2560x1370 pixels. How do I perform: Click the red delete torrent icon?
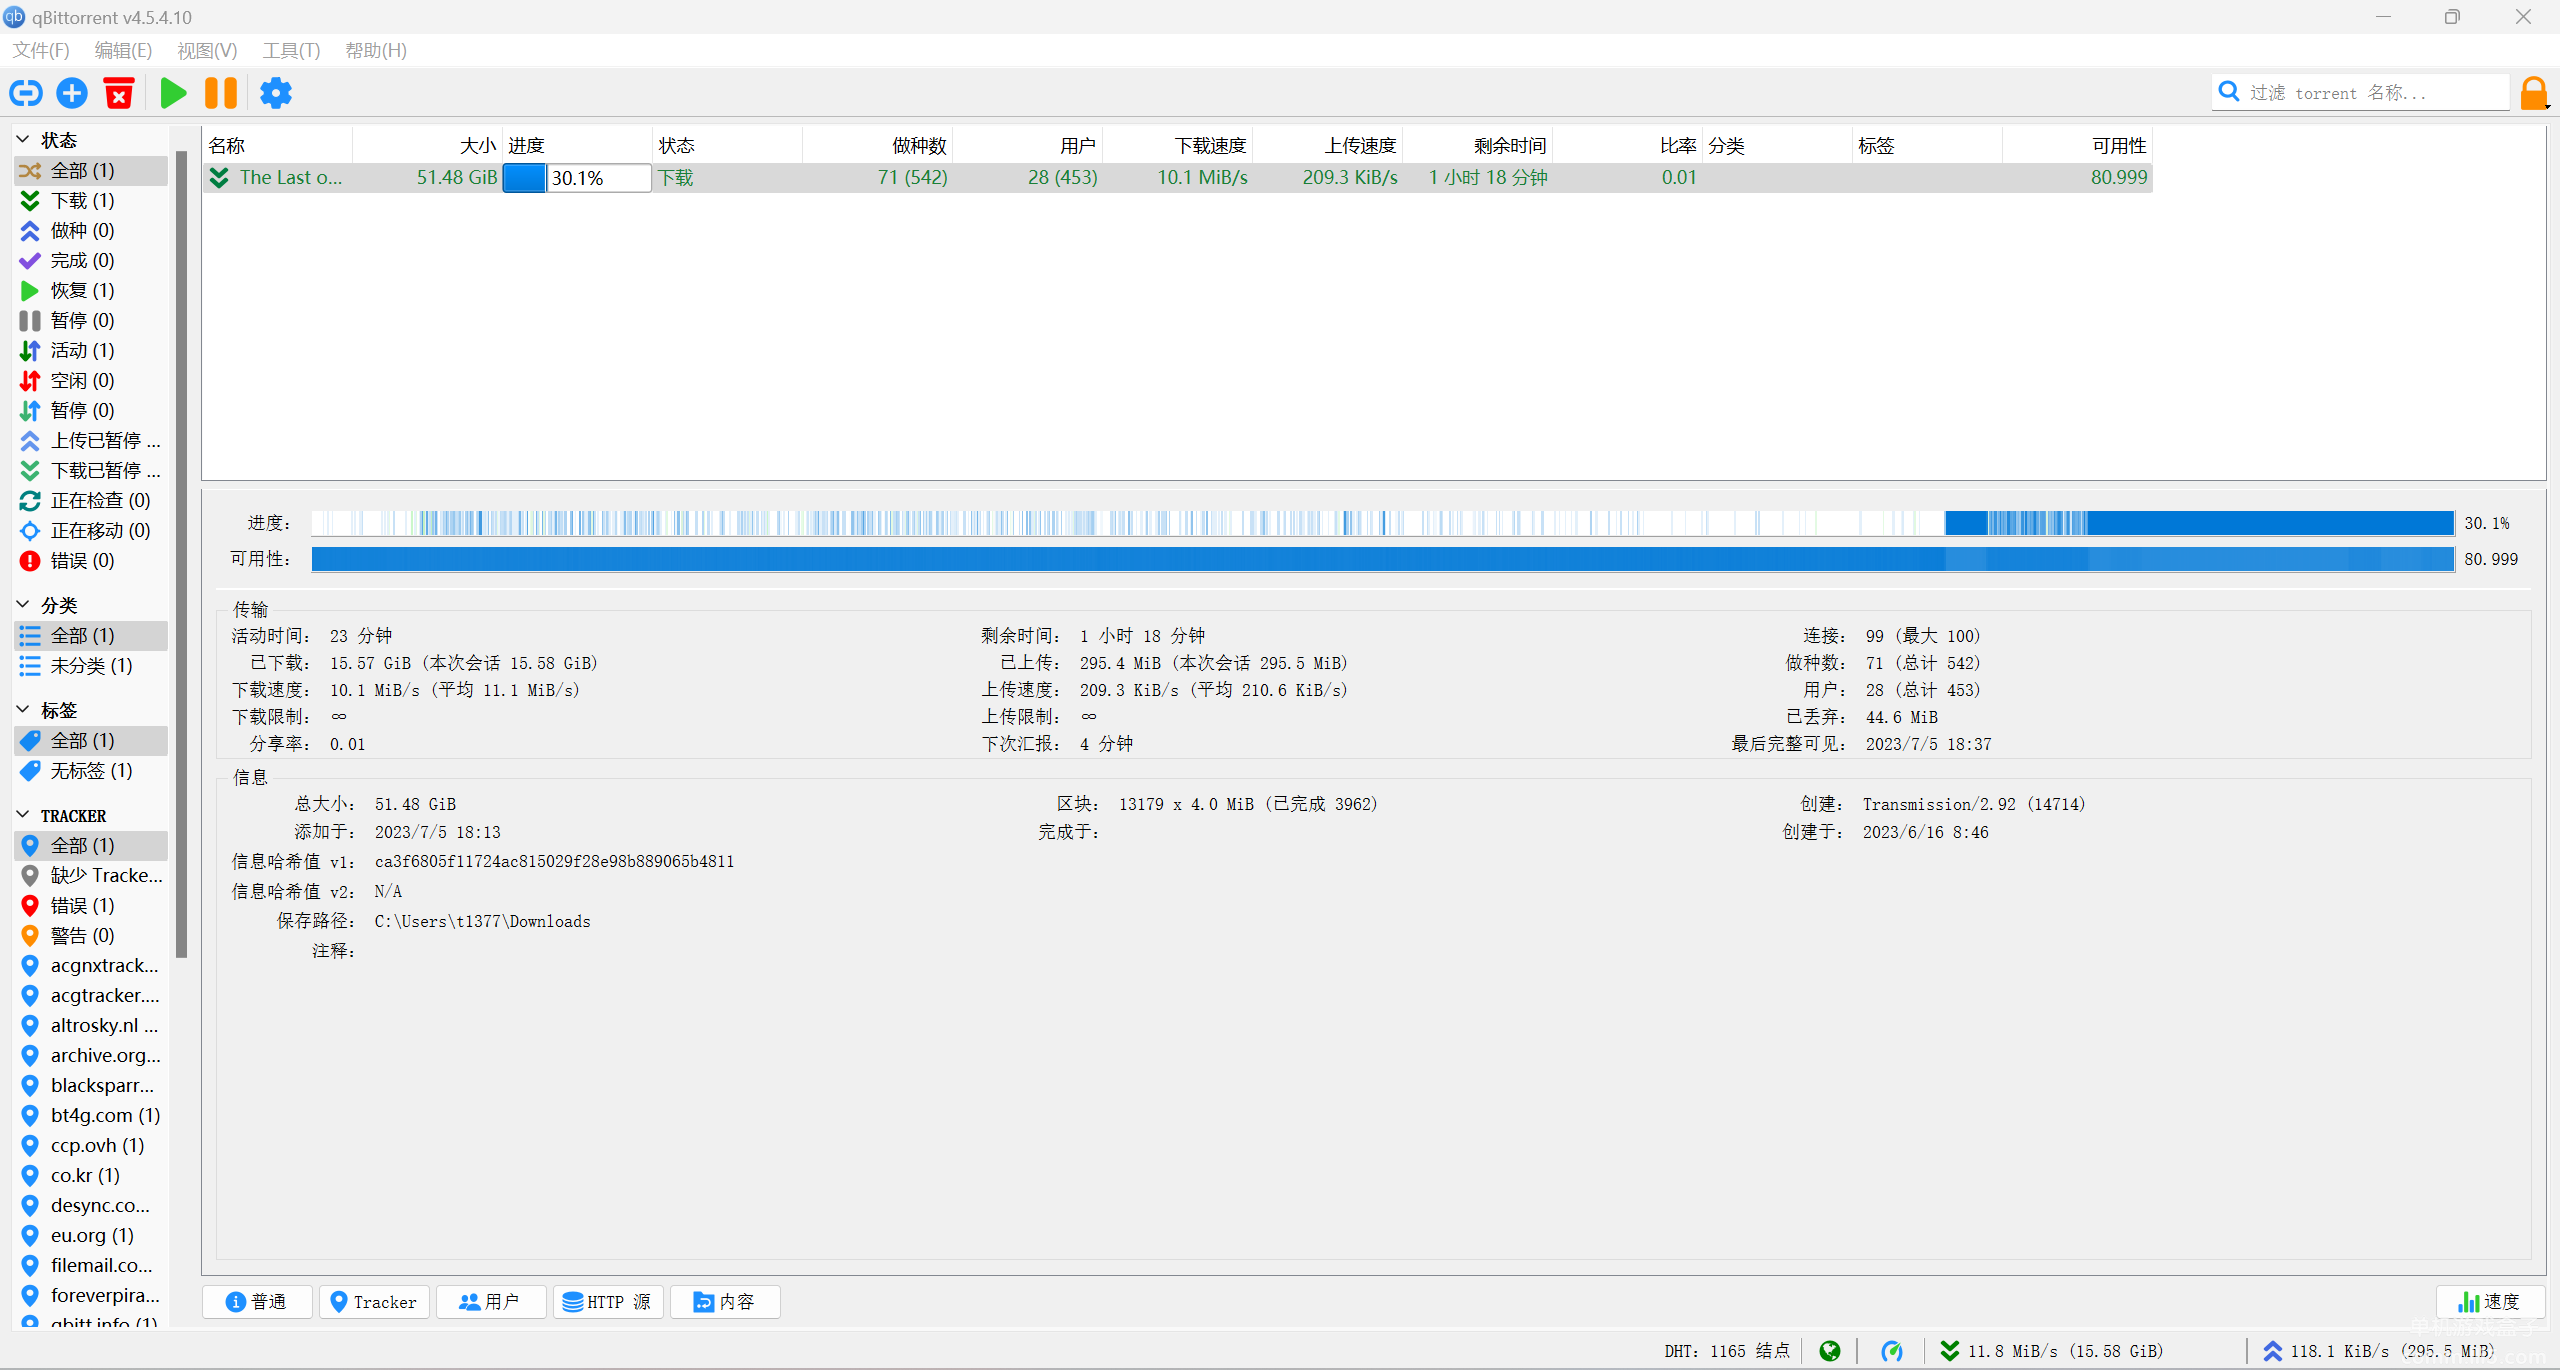119,93
